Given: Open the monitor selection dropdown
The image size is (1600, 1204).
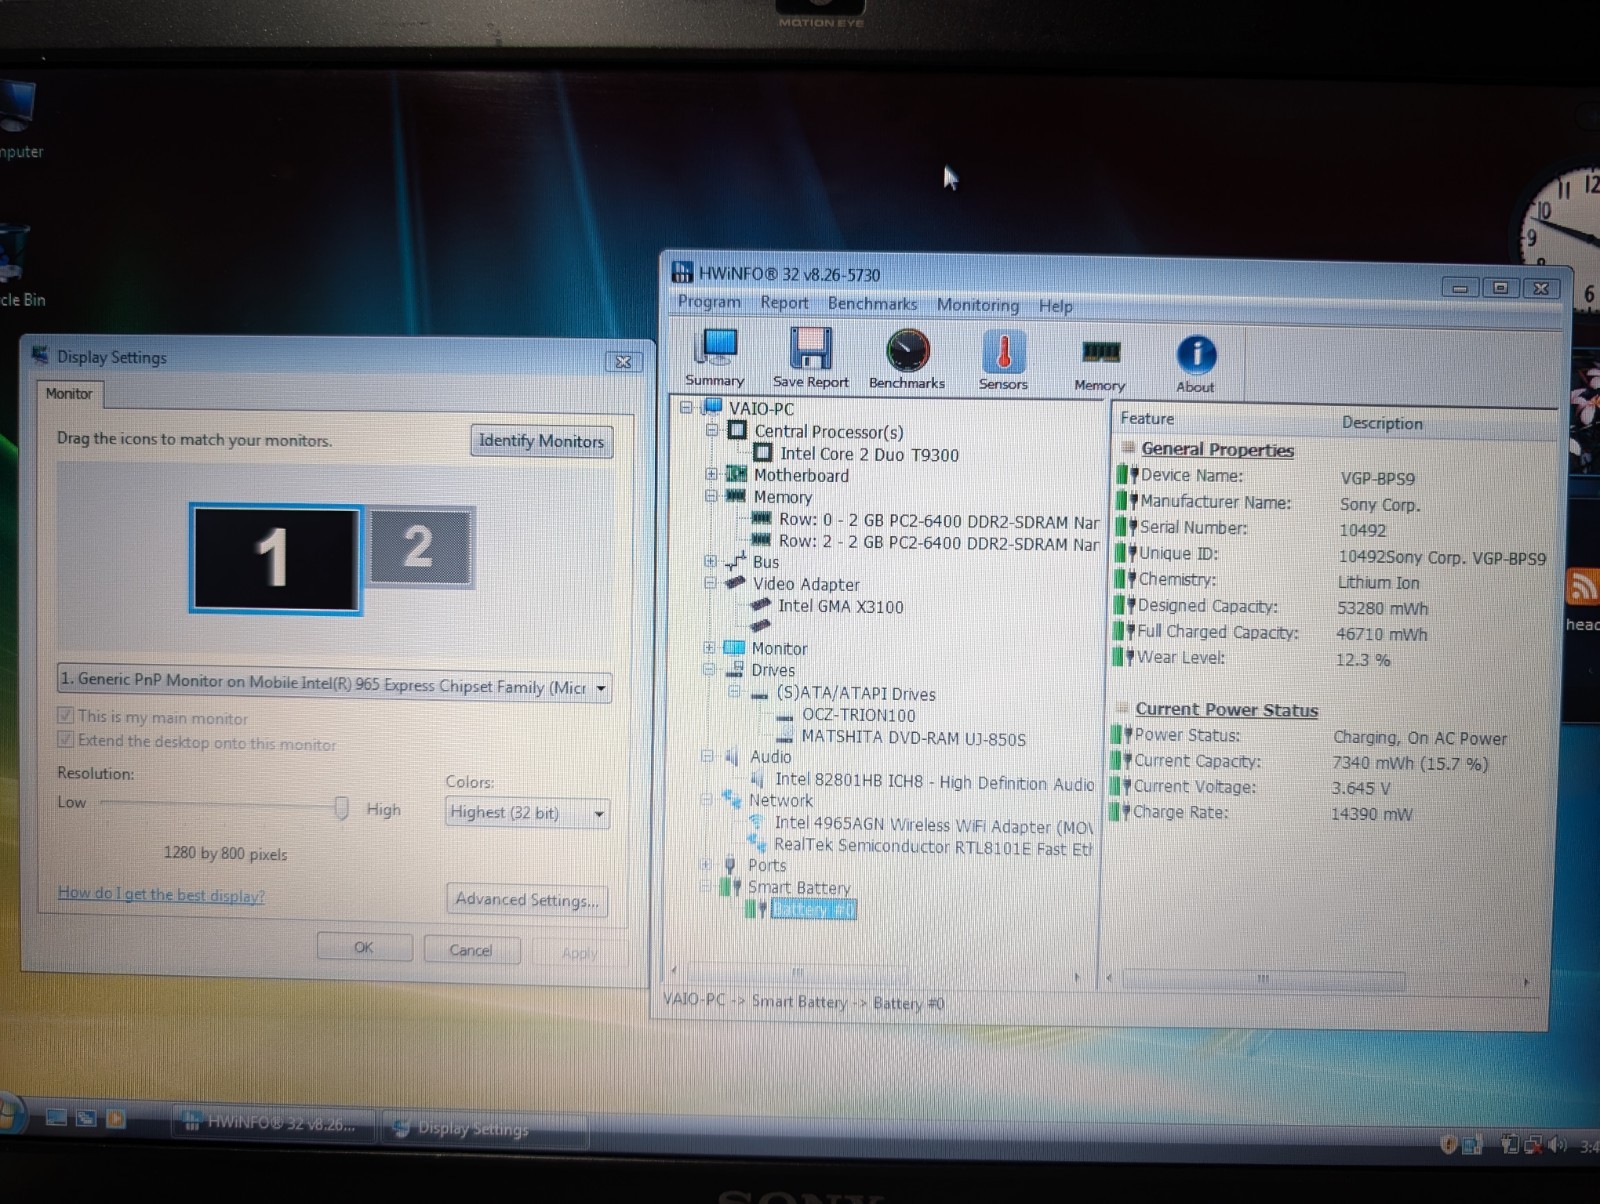Looking at the screenshot, I should pyautogui.click(x=601, y=688).
